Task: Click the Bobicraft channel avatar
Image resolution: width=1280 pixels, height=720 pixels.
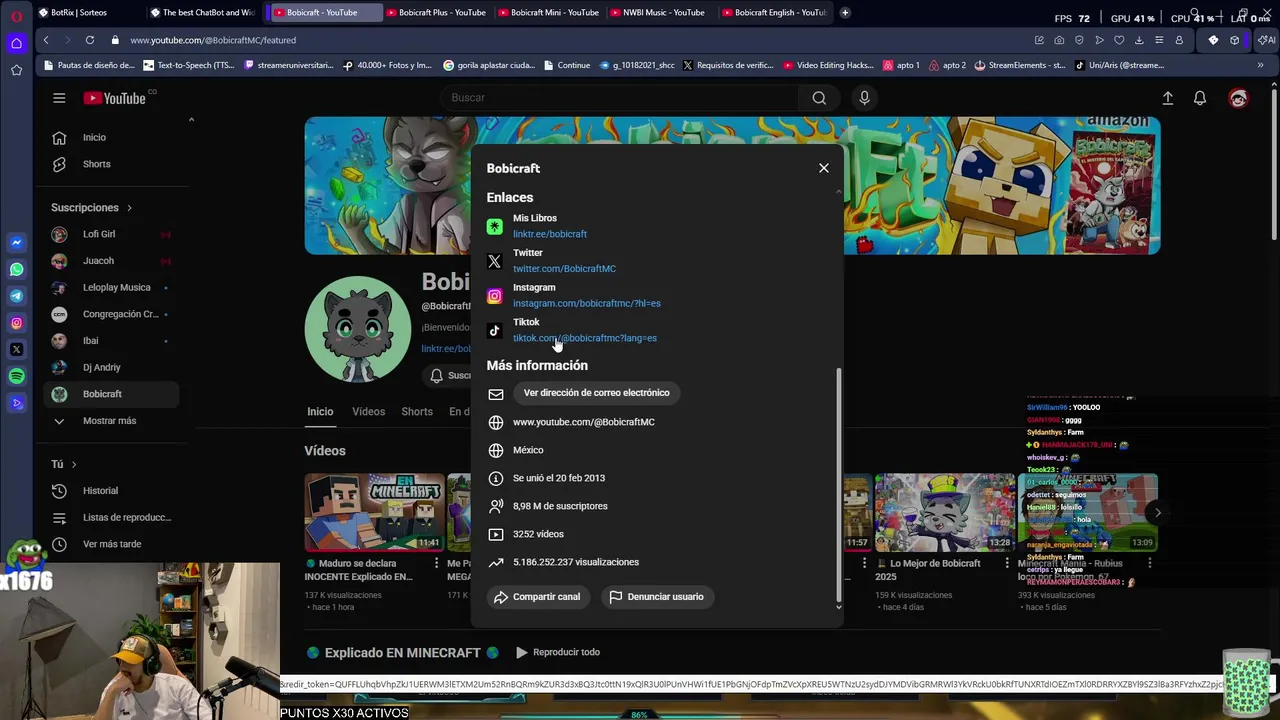Action: tap(357, 329)
